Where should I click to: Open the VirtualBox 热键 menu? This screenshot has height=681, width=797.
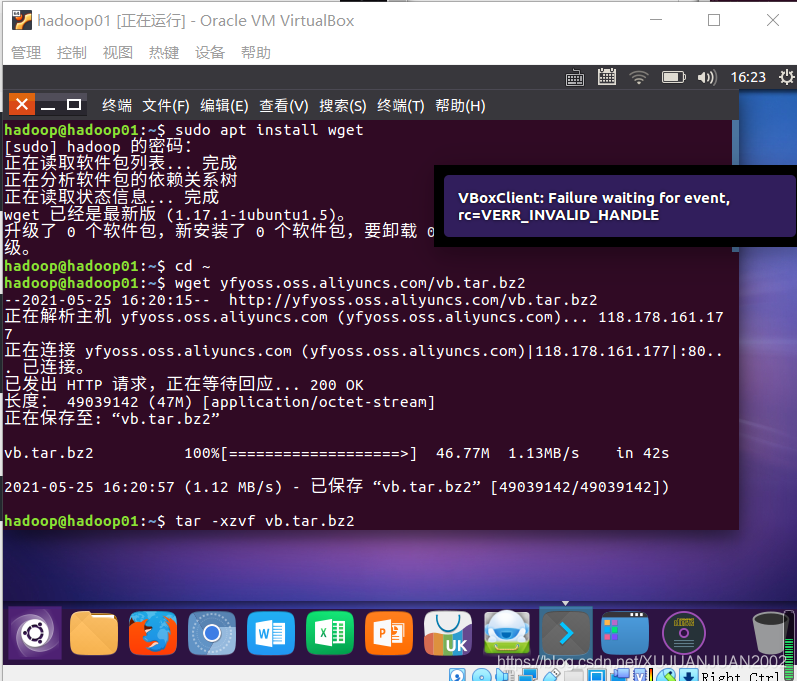[164, 52]
